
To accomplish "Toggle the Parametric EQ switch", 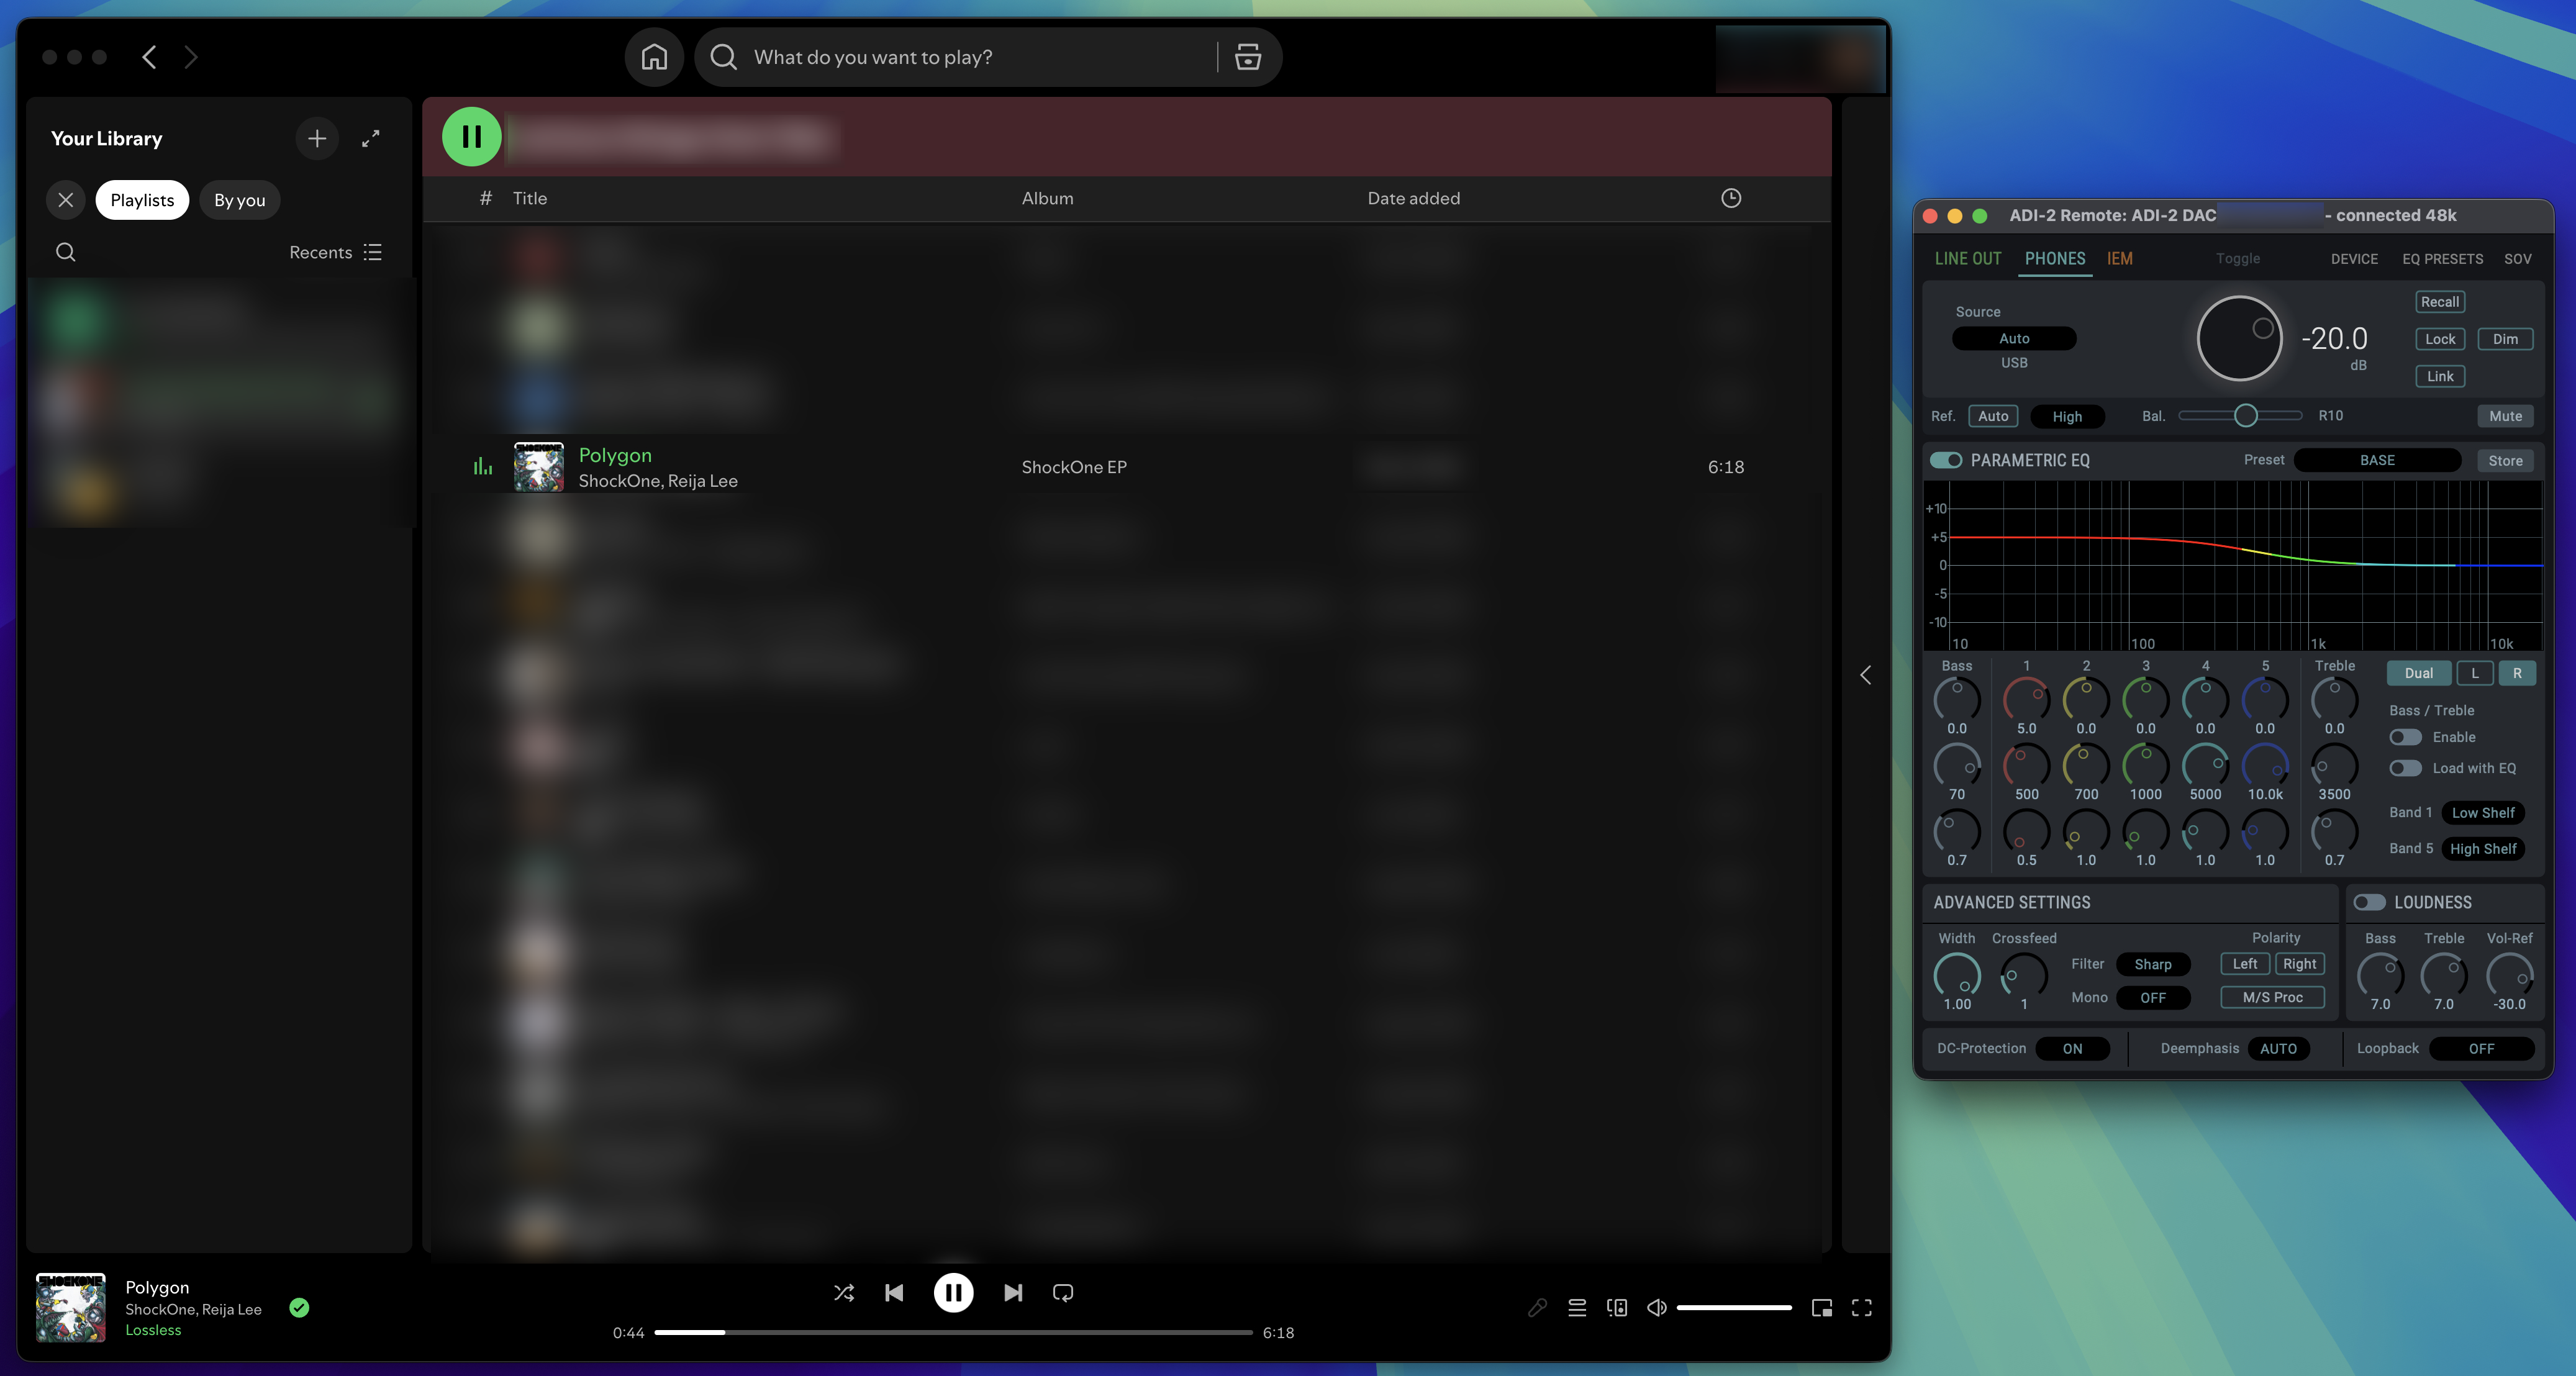I will click(1946, 460).
